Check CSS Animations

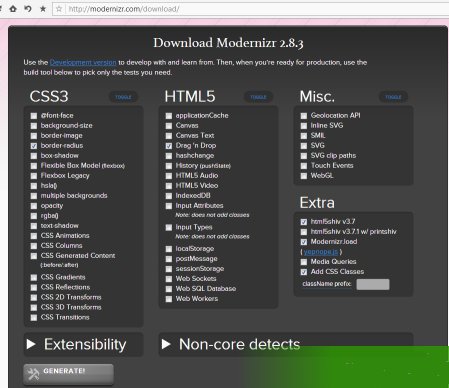34,236
